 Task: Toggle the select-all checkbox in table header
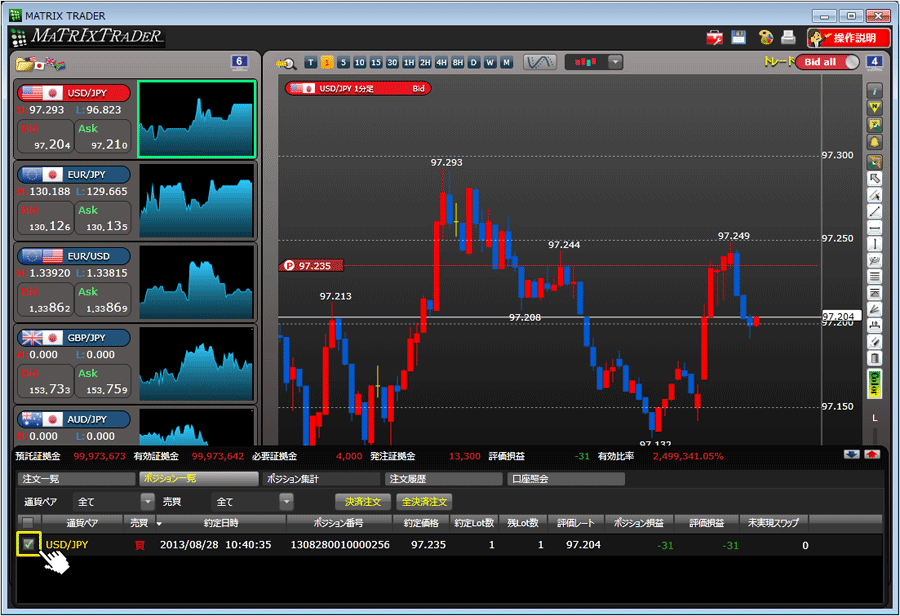28,522
